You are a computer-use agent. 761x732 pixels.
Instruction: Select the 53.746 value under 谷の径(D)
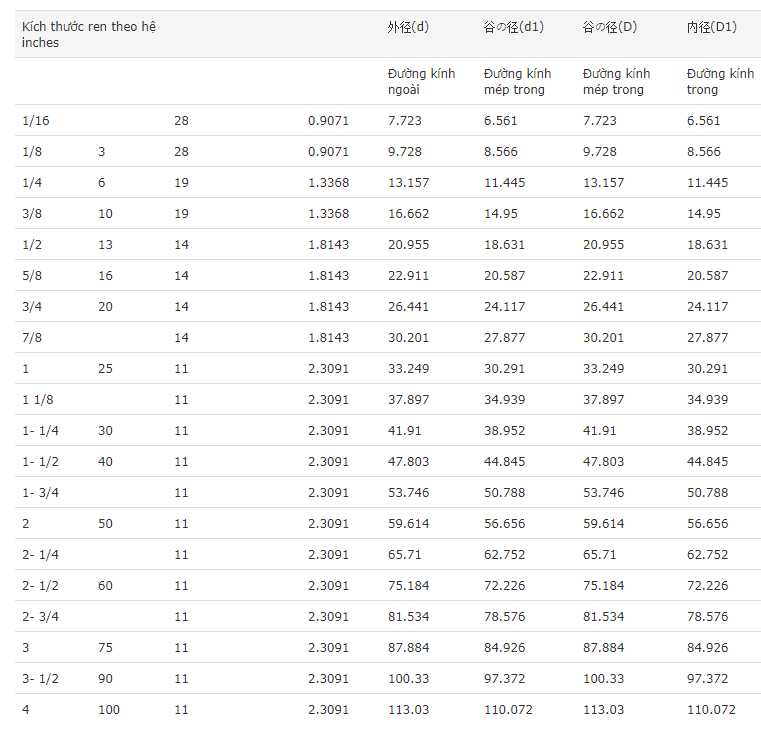603,493
